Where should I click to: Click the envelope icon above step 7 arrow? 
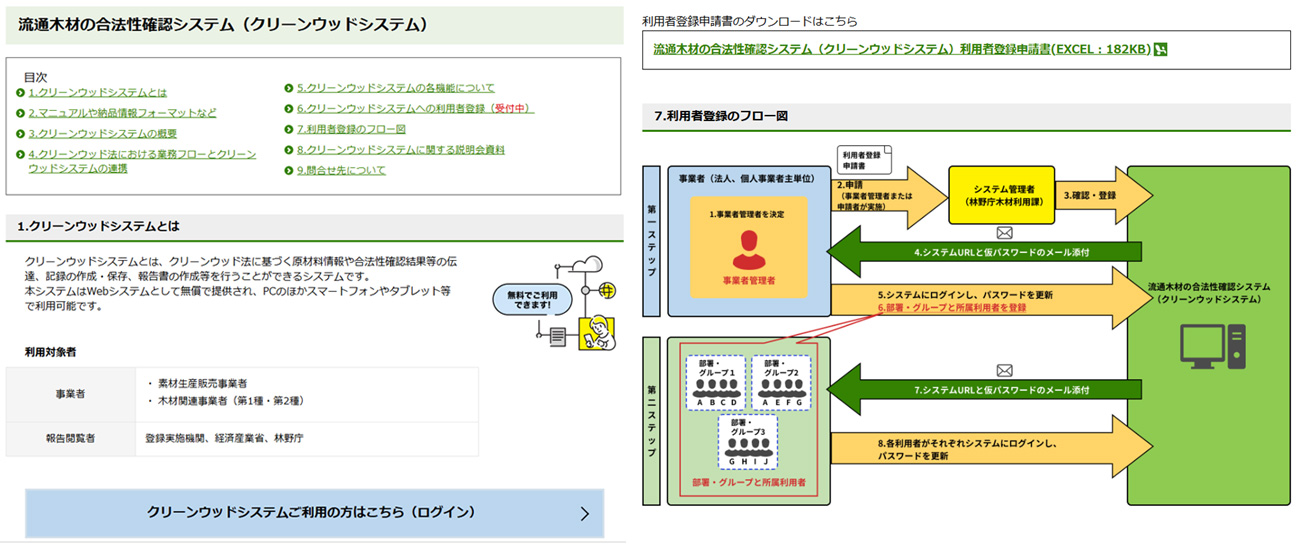coord(1004,369)
